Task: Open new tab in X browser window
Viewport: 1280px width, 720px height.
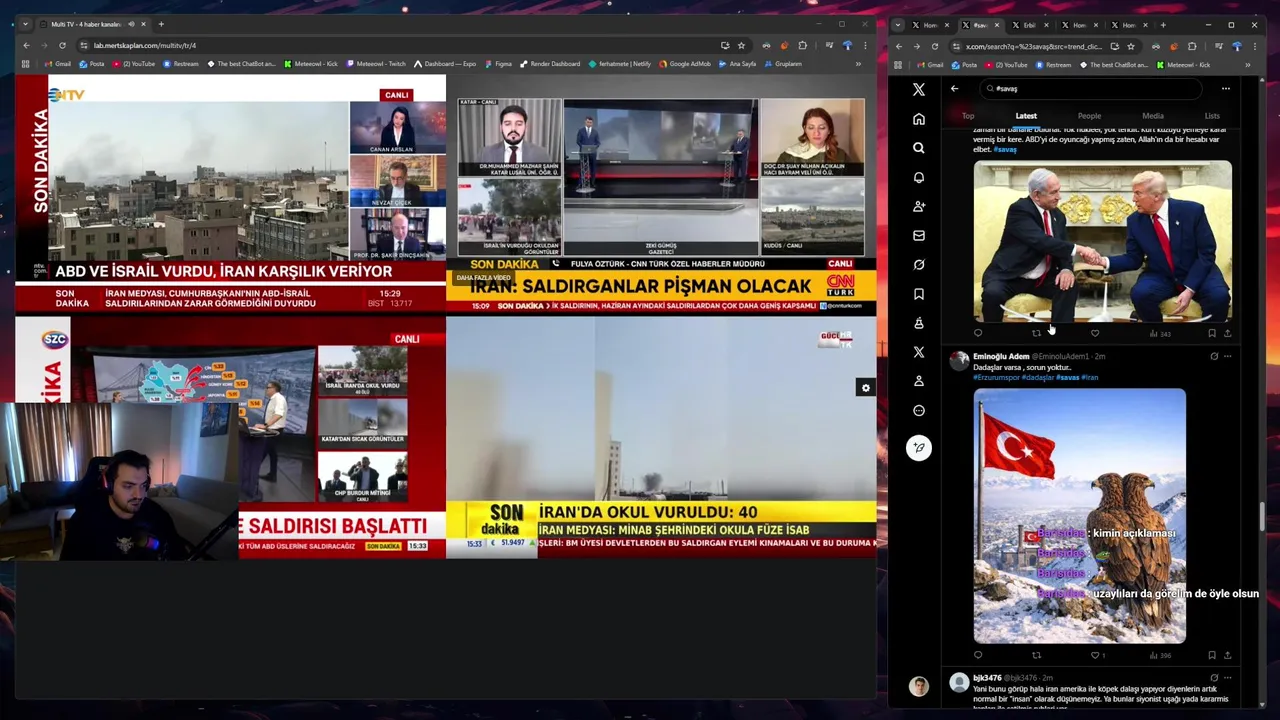Action: coord(1163,25)
